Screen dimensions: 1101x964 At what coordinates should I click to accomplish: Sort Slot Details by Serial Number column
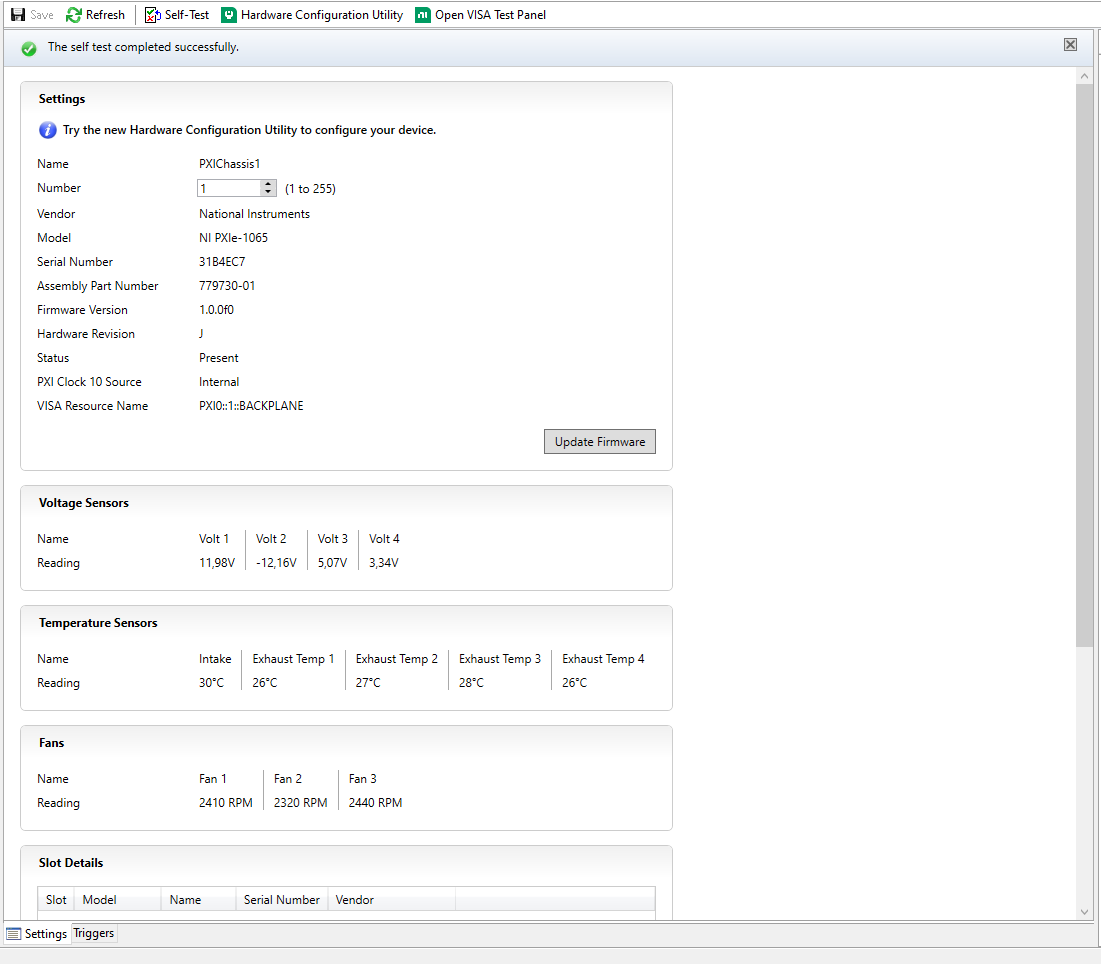(282, 899)
